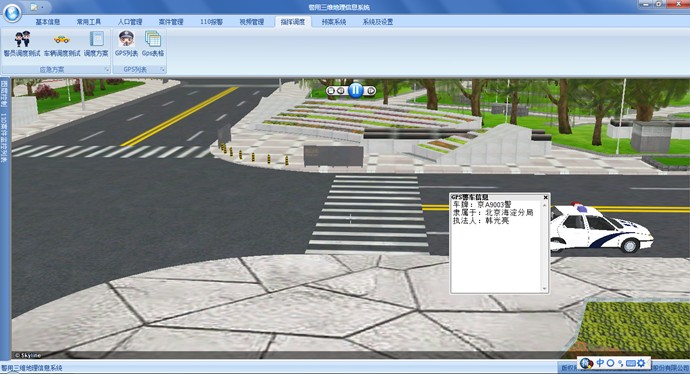Click the step backward playback button

341,90
